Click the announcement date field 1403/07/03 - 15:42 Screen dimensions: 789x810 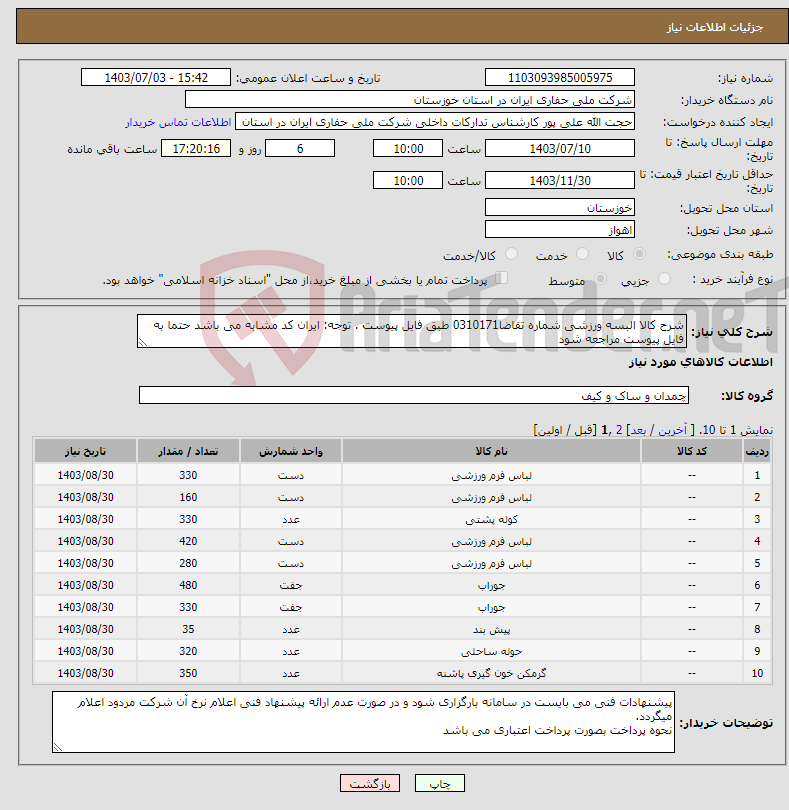[x=156, y=77]
